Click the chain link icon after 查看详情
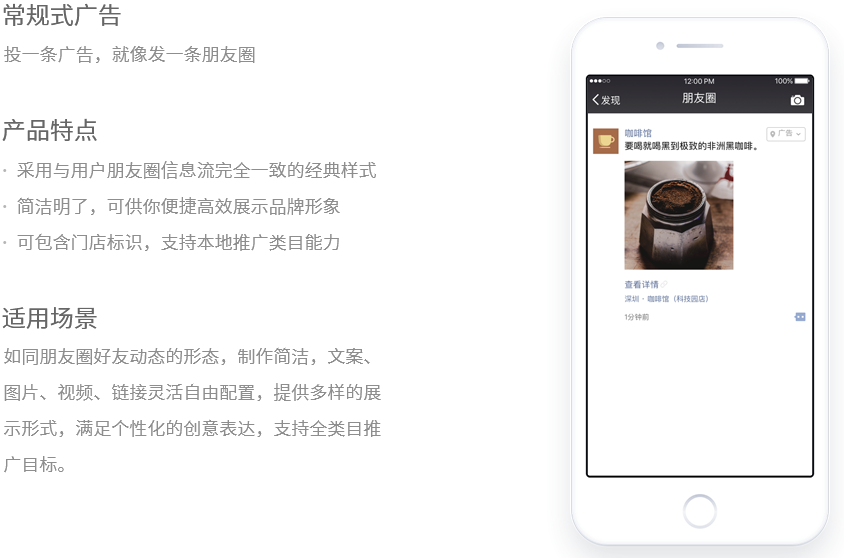This screenshot has width=844, height=558. click(x=664, y=284)
